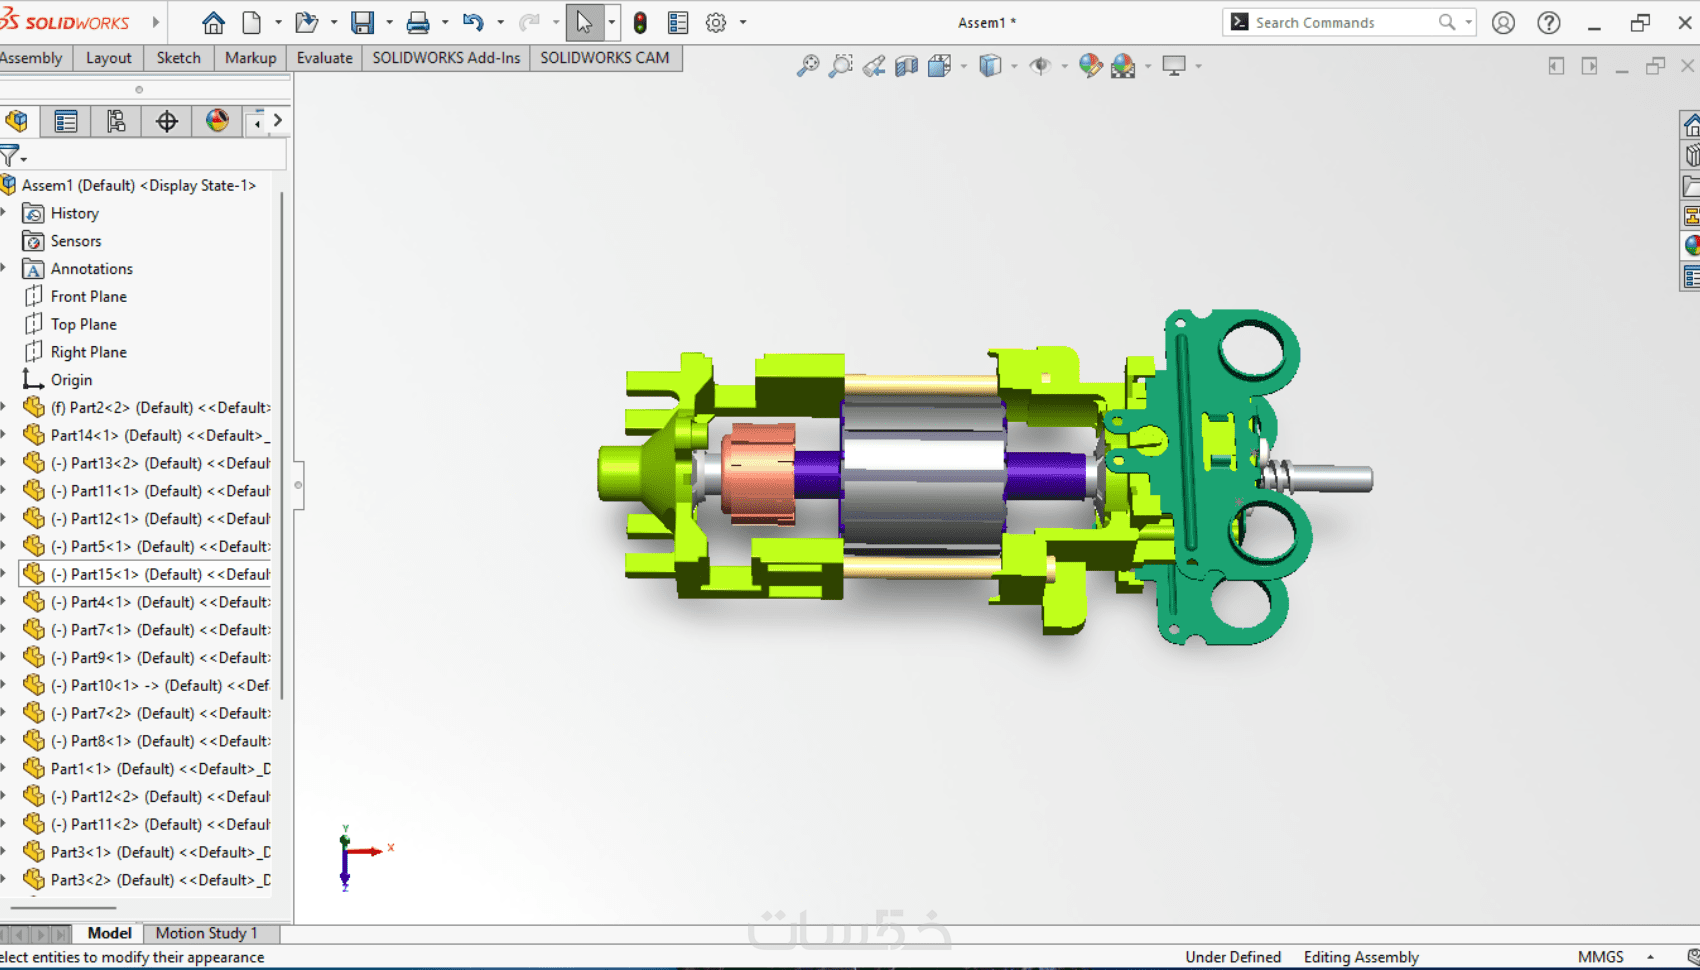Viewport: 1700px width, 970px height.
Task: Open the Section View tool
Action: coord(906,66)
